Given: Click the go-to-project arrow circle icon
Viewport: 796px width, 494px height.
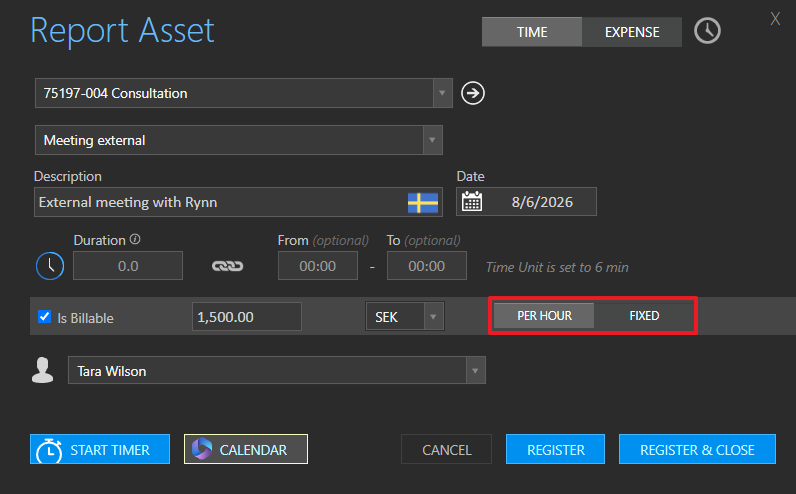Looking at the screenshot, I should [x=473, y=93].
